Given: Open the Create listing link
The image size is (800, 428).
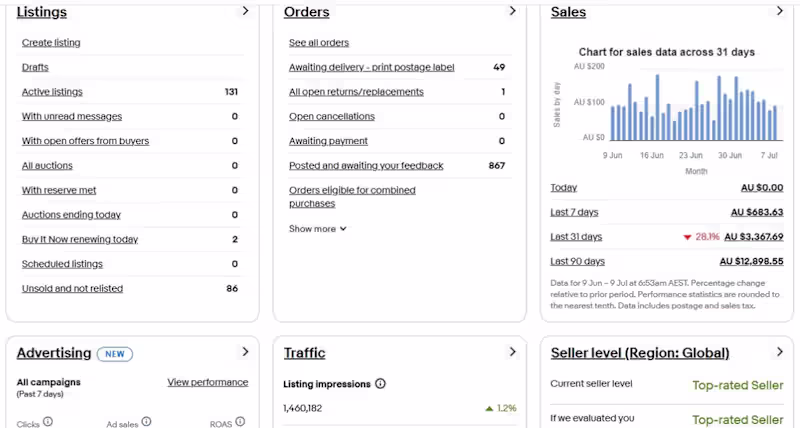Looking at the screenshot, I should click(51, 43).
